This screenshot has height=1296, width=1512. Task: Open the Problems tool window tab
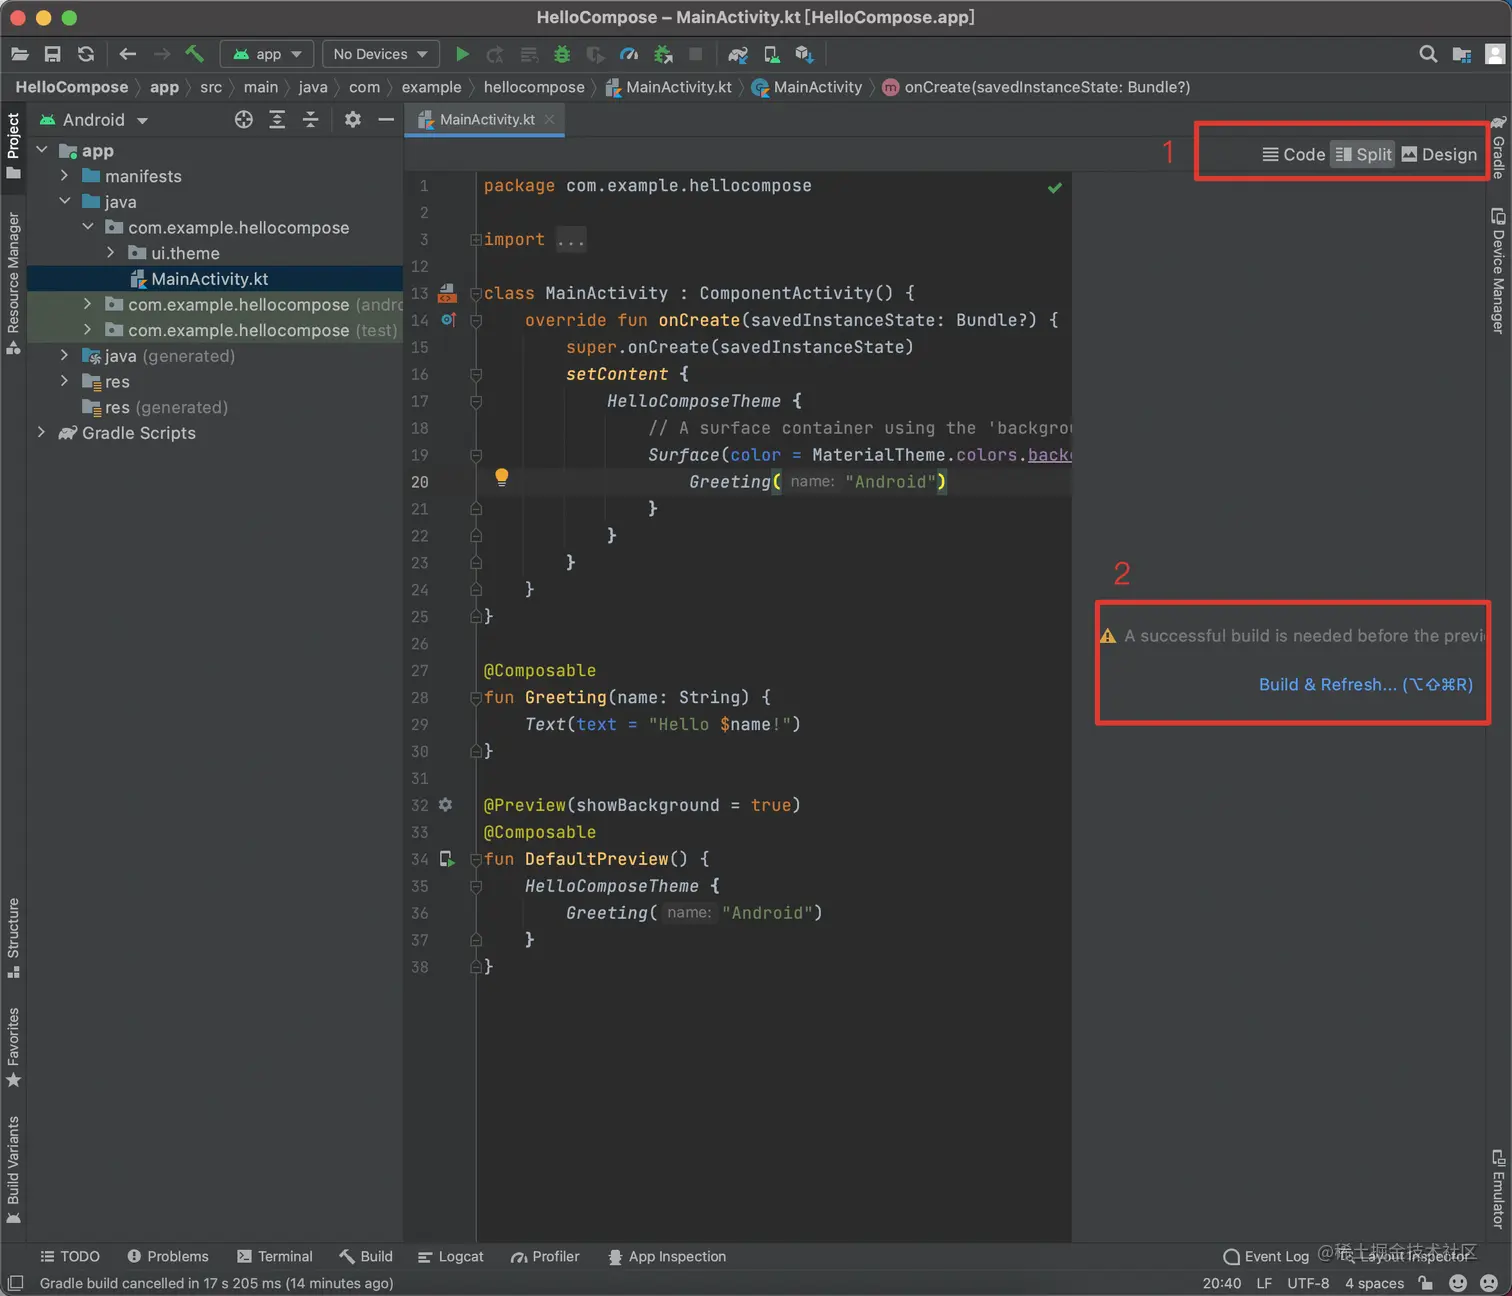click(168, 1256)
